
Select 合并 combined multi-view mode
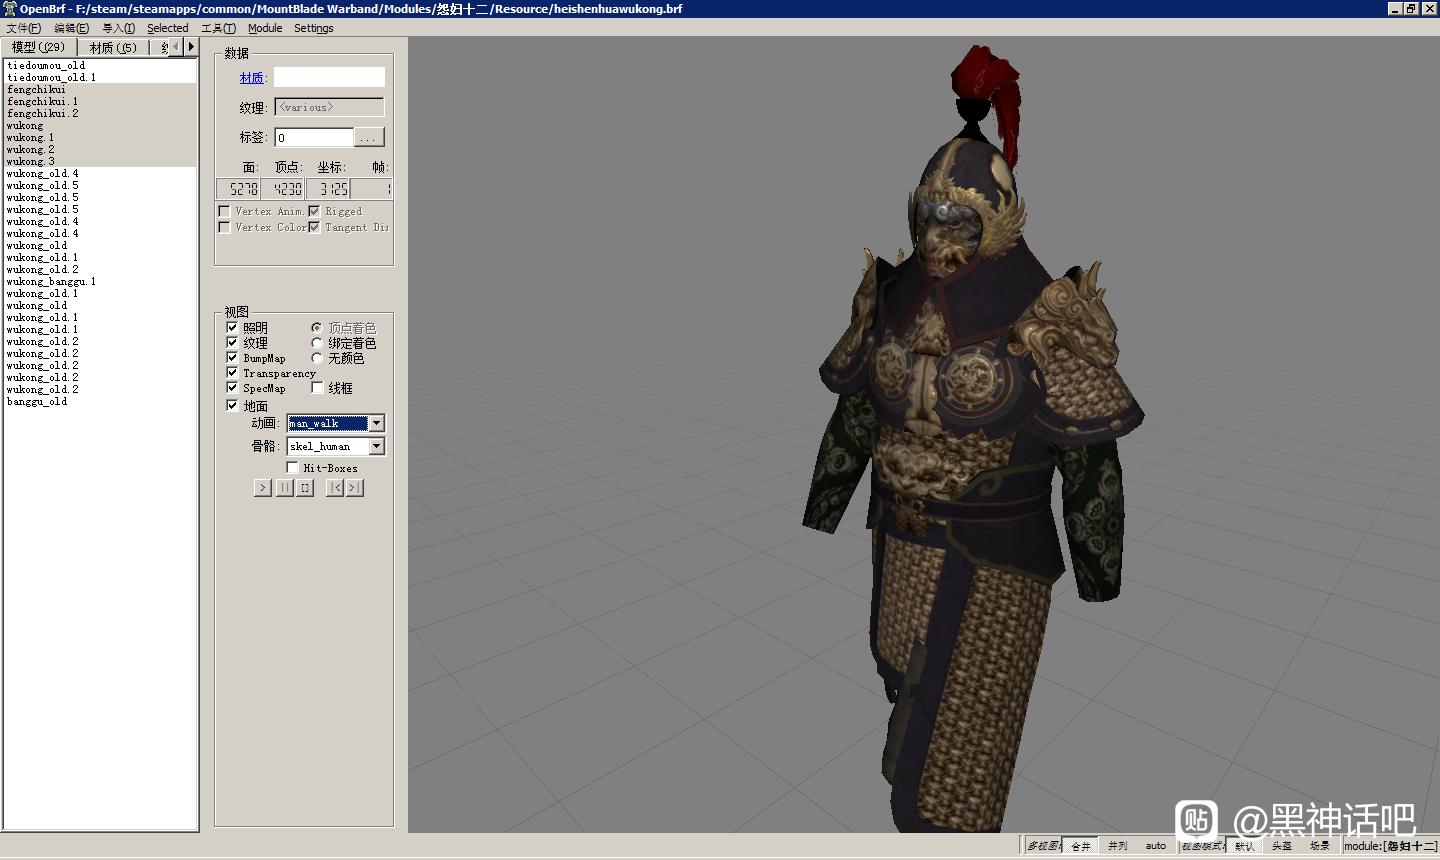click(1081, 846)
